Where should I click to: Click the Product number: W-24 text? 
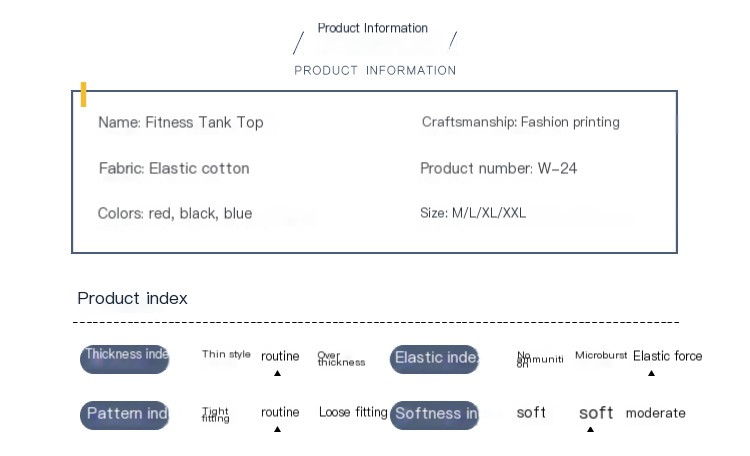(498, 168)
